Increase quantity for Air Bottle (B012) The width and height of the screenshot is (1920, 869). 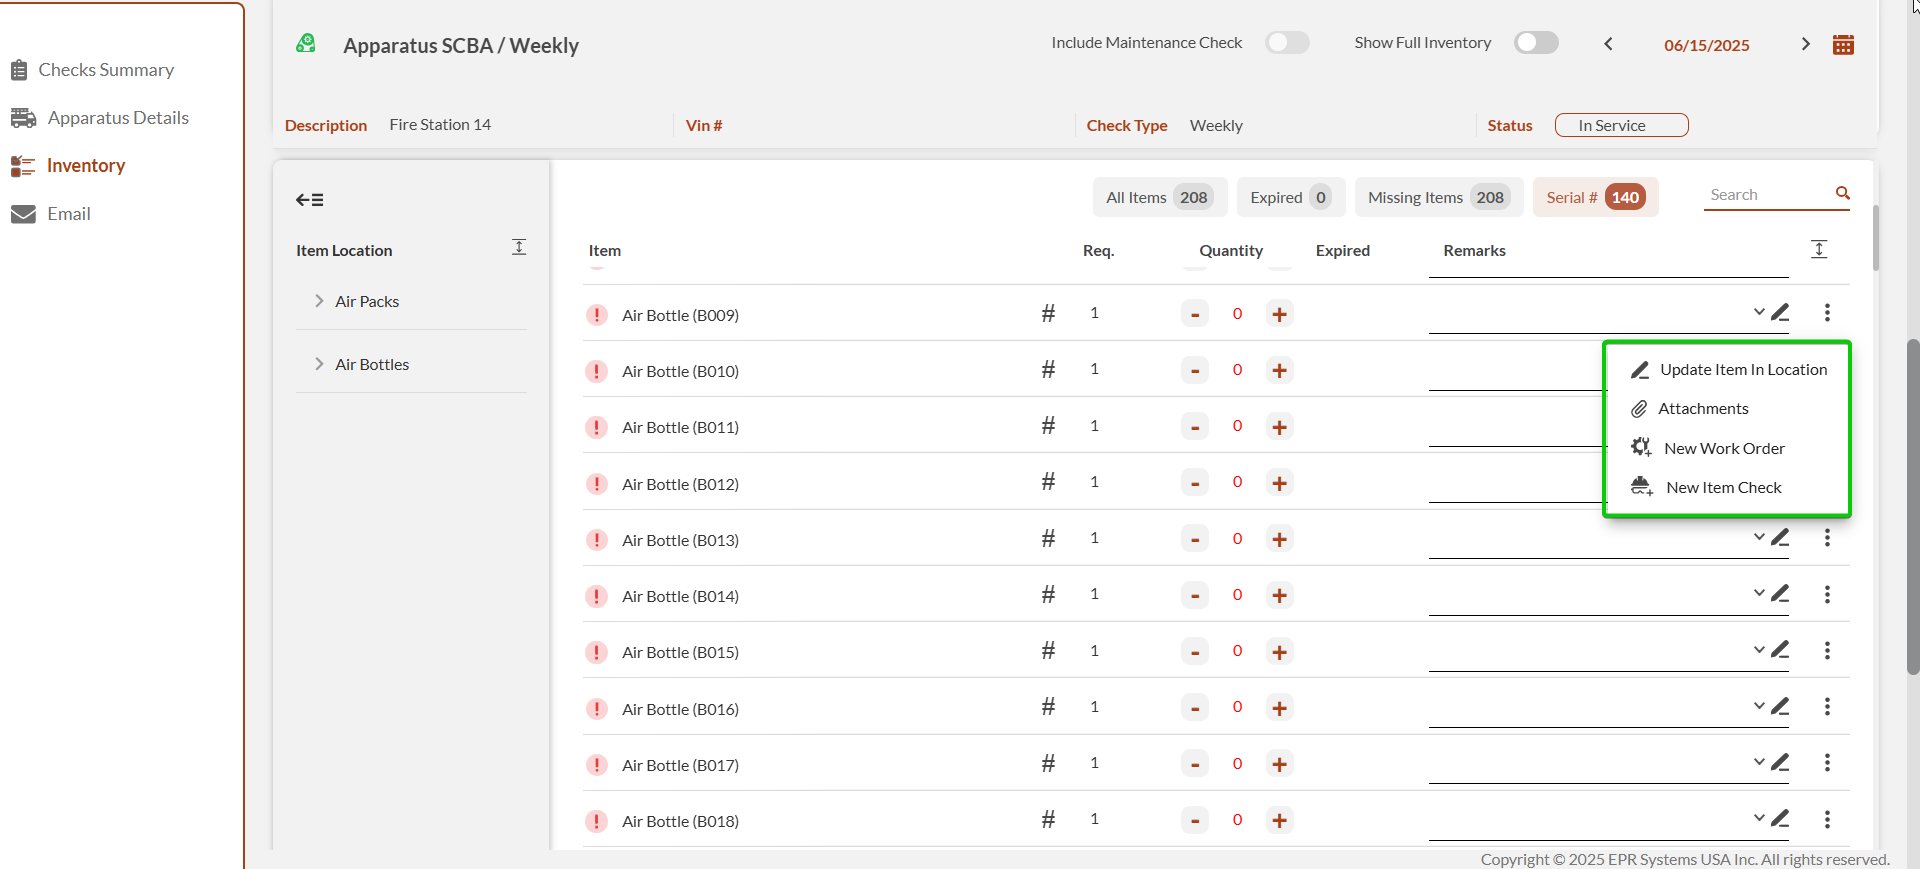[1279, 483]
